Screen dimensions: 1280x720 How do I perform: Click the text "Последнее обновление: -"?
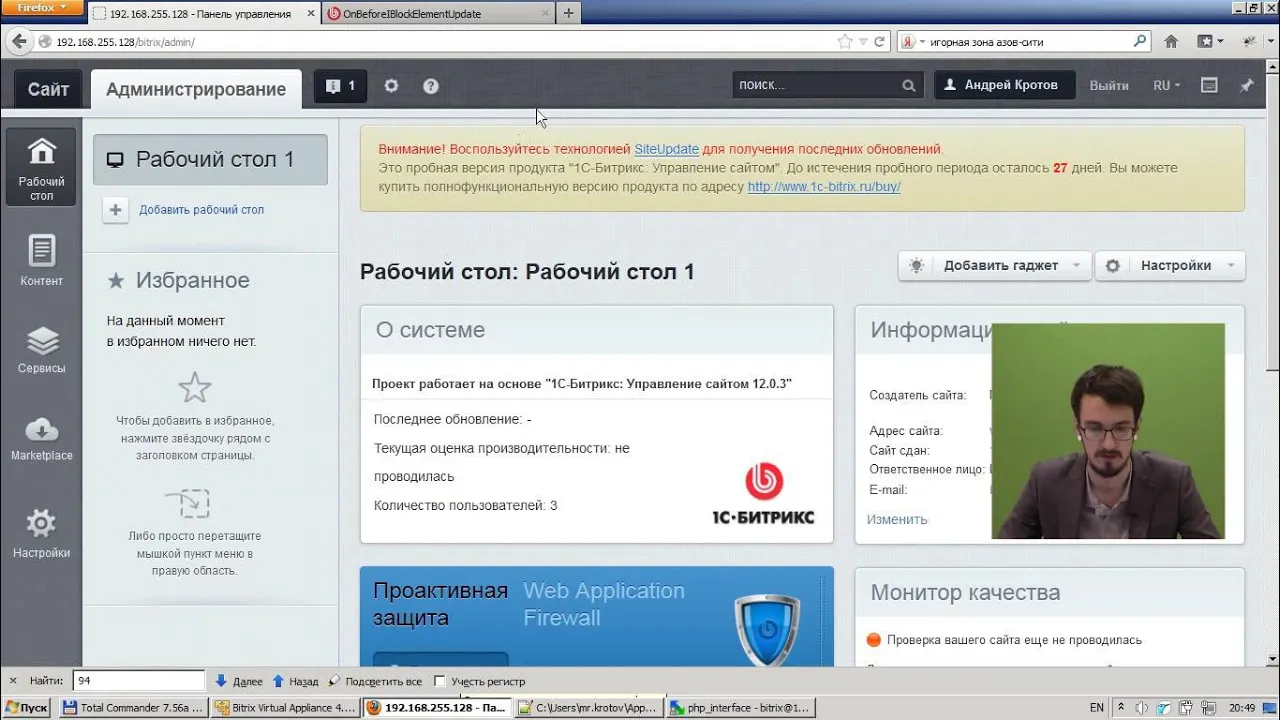click(453, 419)
